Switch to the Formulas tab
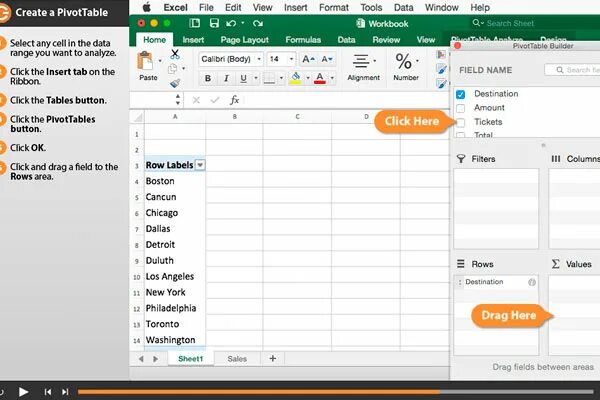600x400 pixels. (x=303, y=40)
